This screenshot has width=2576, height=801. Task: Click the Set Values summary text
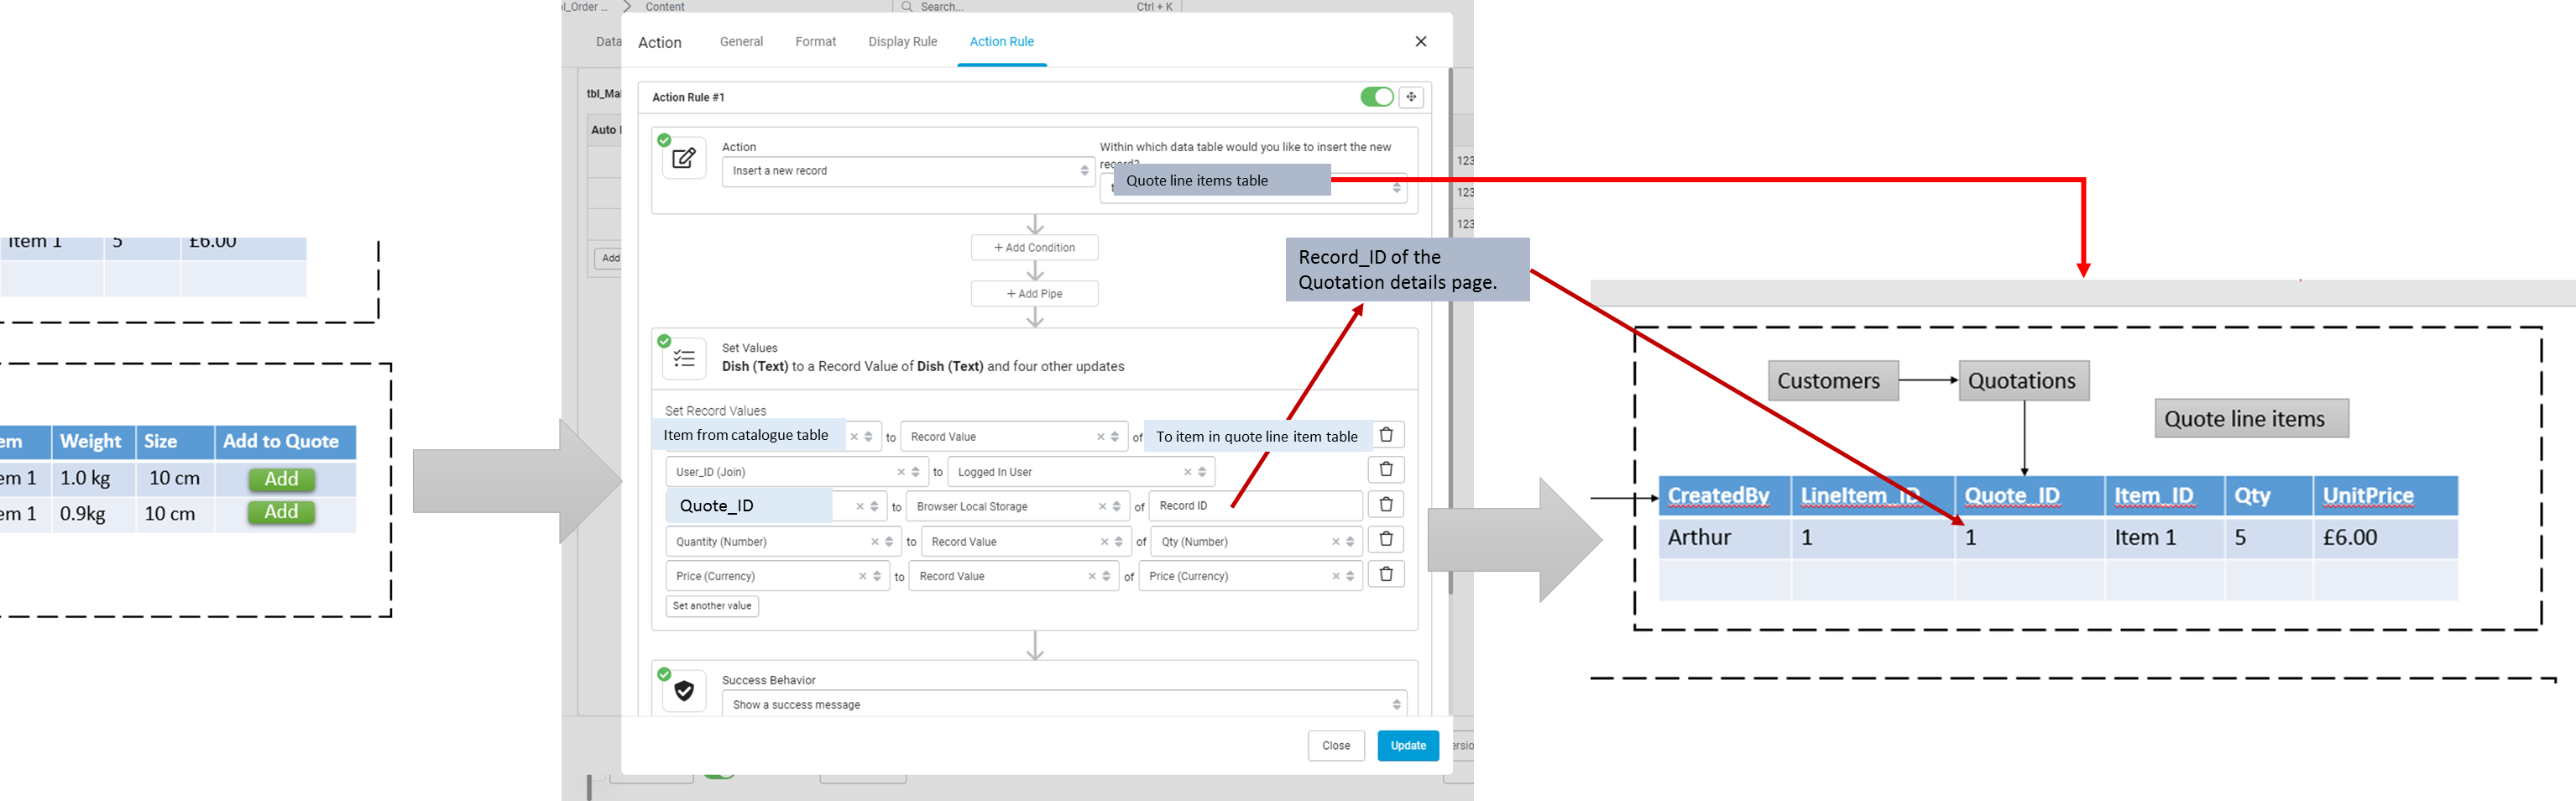pos(923,367)
